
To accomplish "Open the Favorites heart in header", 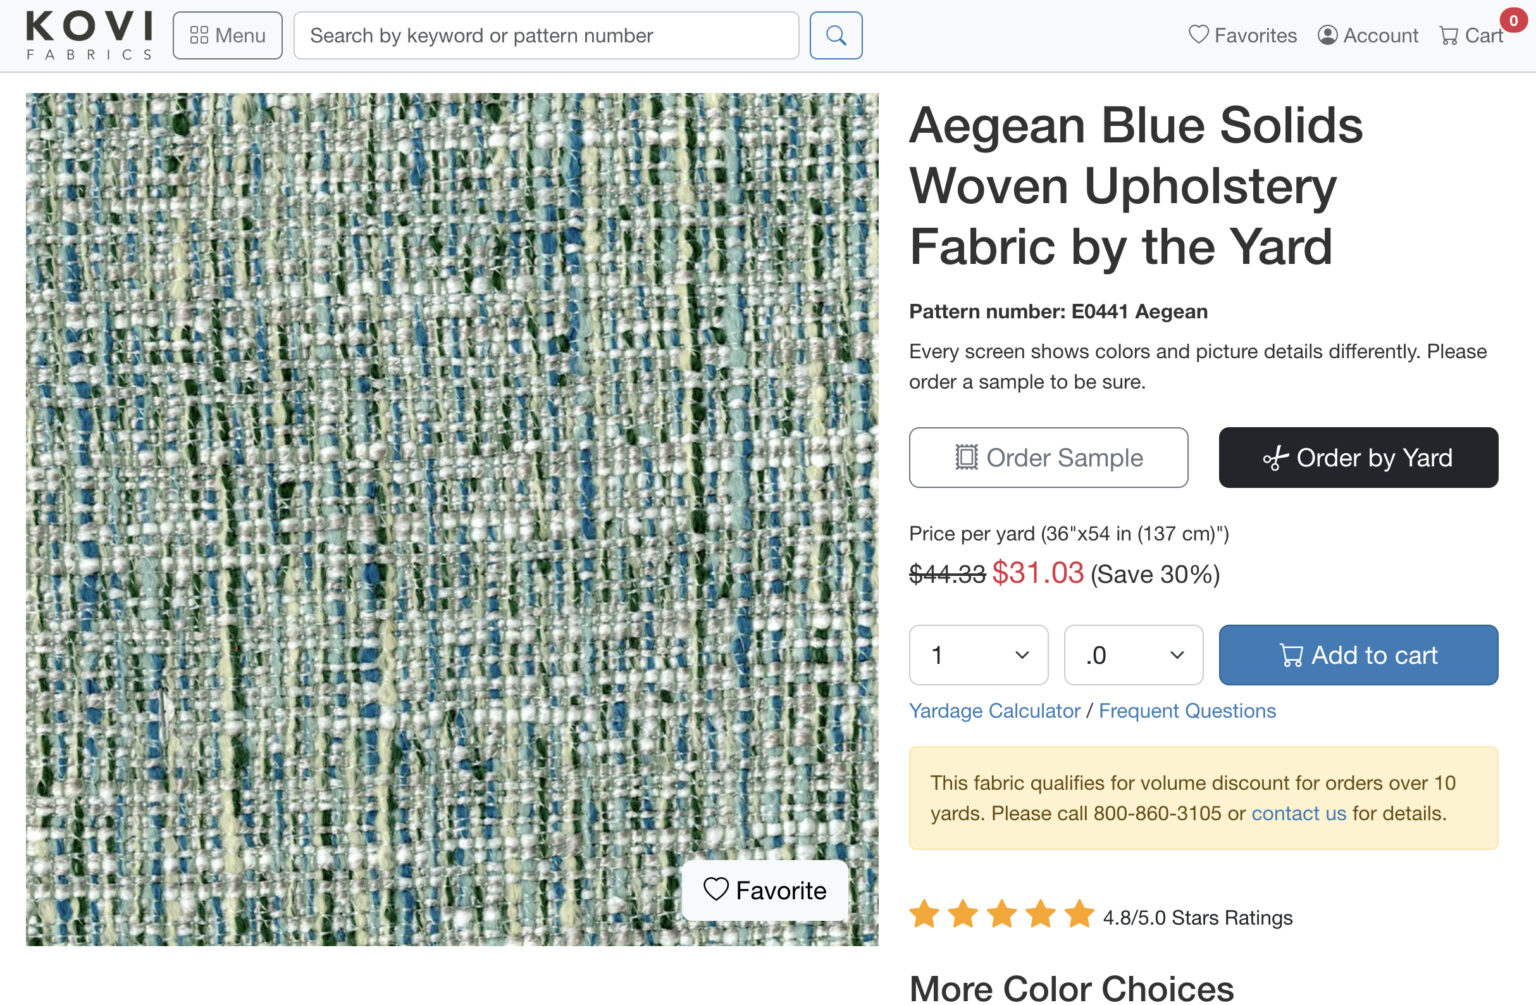I will (x=1199, y=35).
